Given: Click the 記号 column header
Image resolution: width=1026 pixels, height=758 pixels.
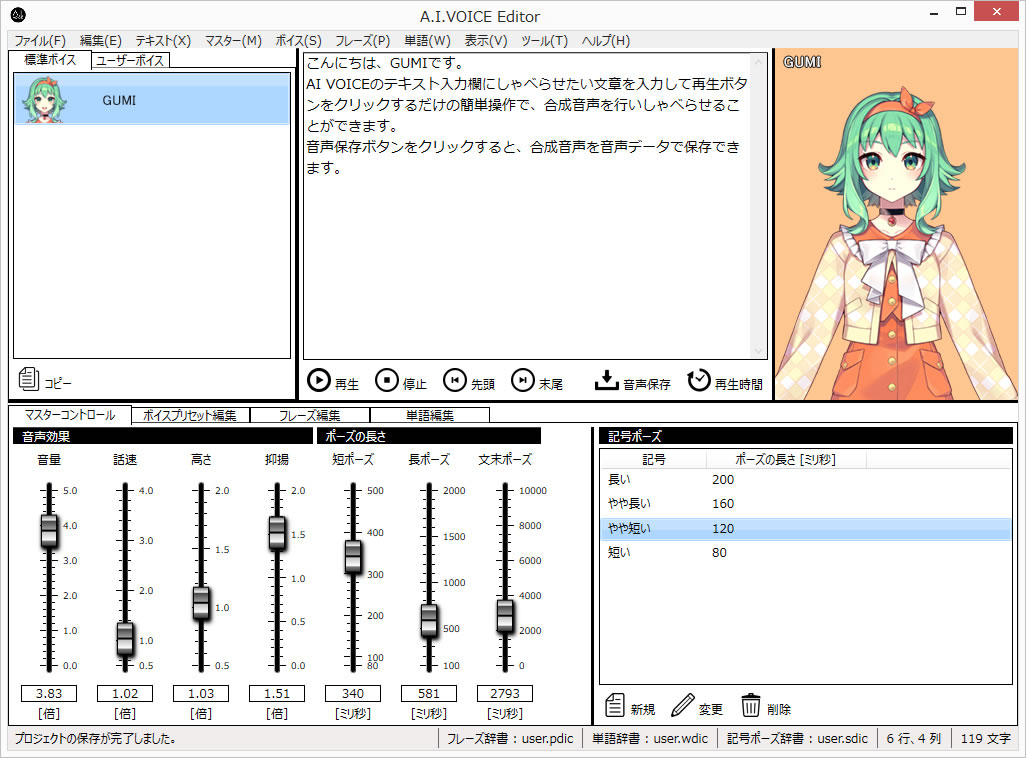Looking at the screenshot, I should (x=654, y=460).
